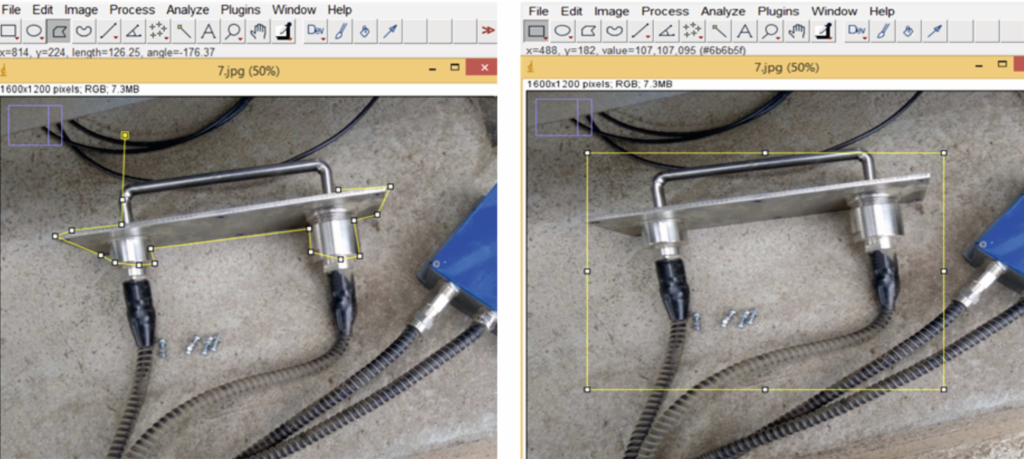Viewport: 1024px width, 459px height.
Task: Expand more tools arrow in left toolbar
Action: (x=488, y=32)
